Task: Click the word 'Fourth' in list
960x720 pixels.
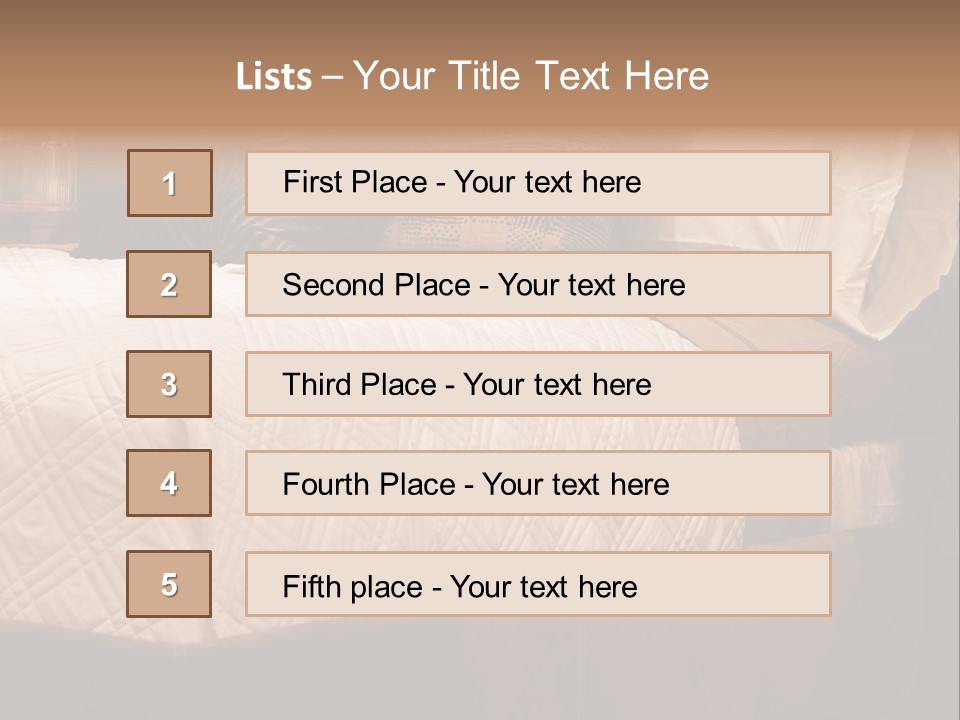Action: click(326, 484)
